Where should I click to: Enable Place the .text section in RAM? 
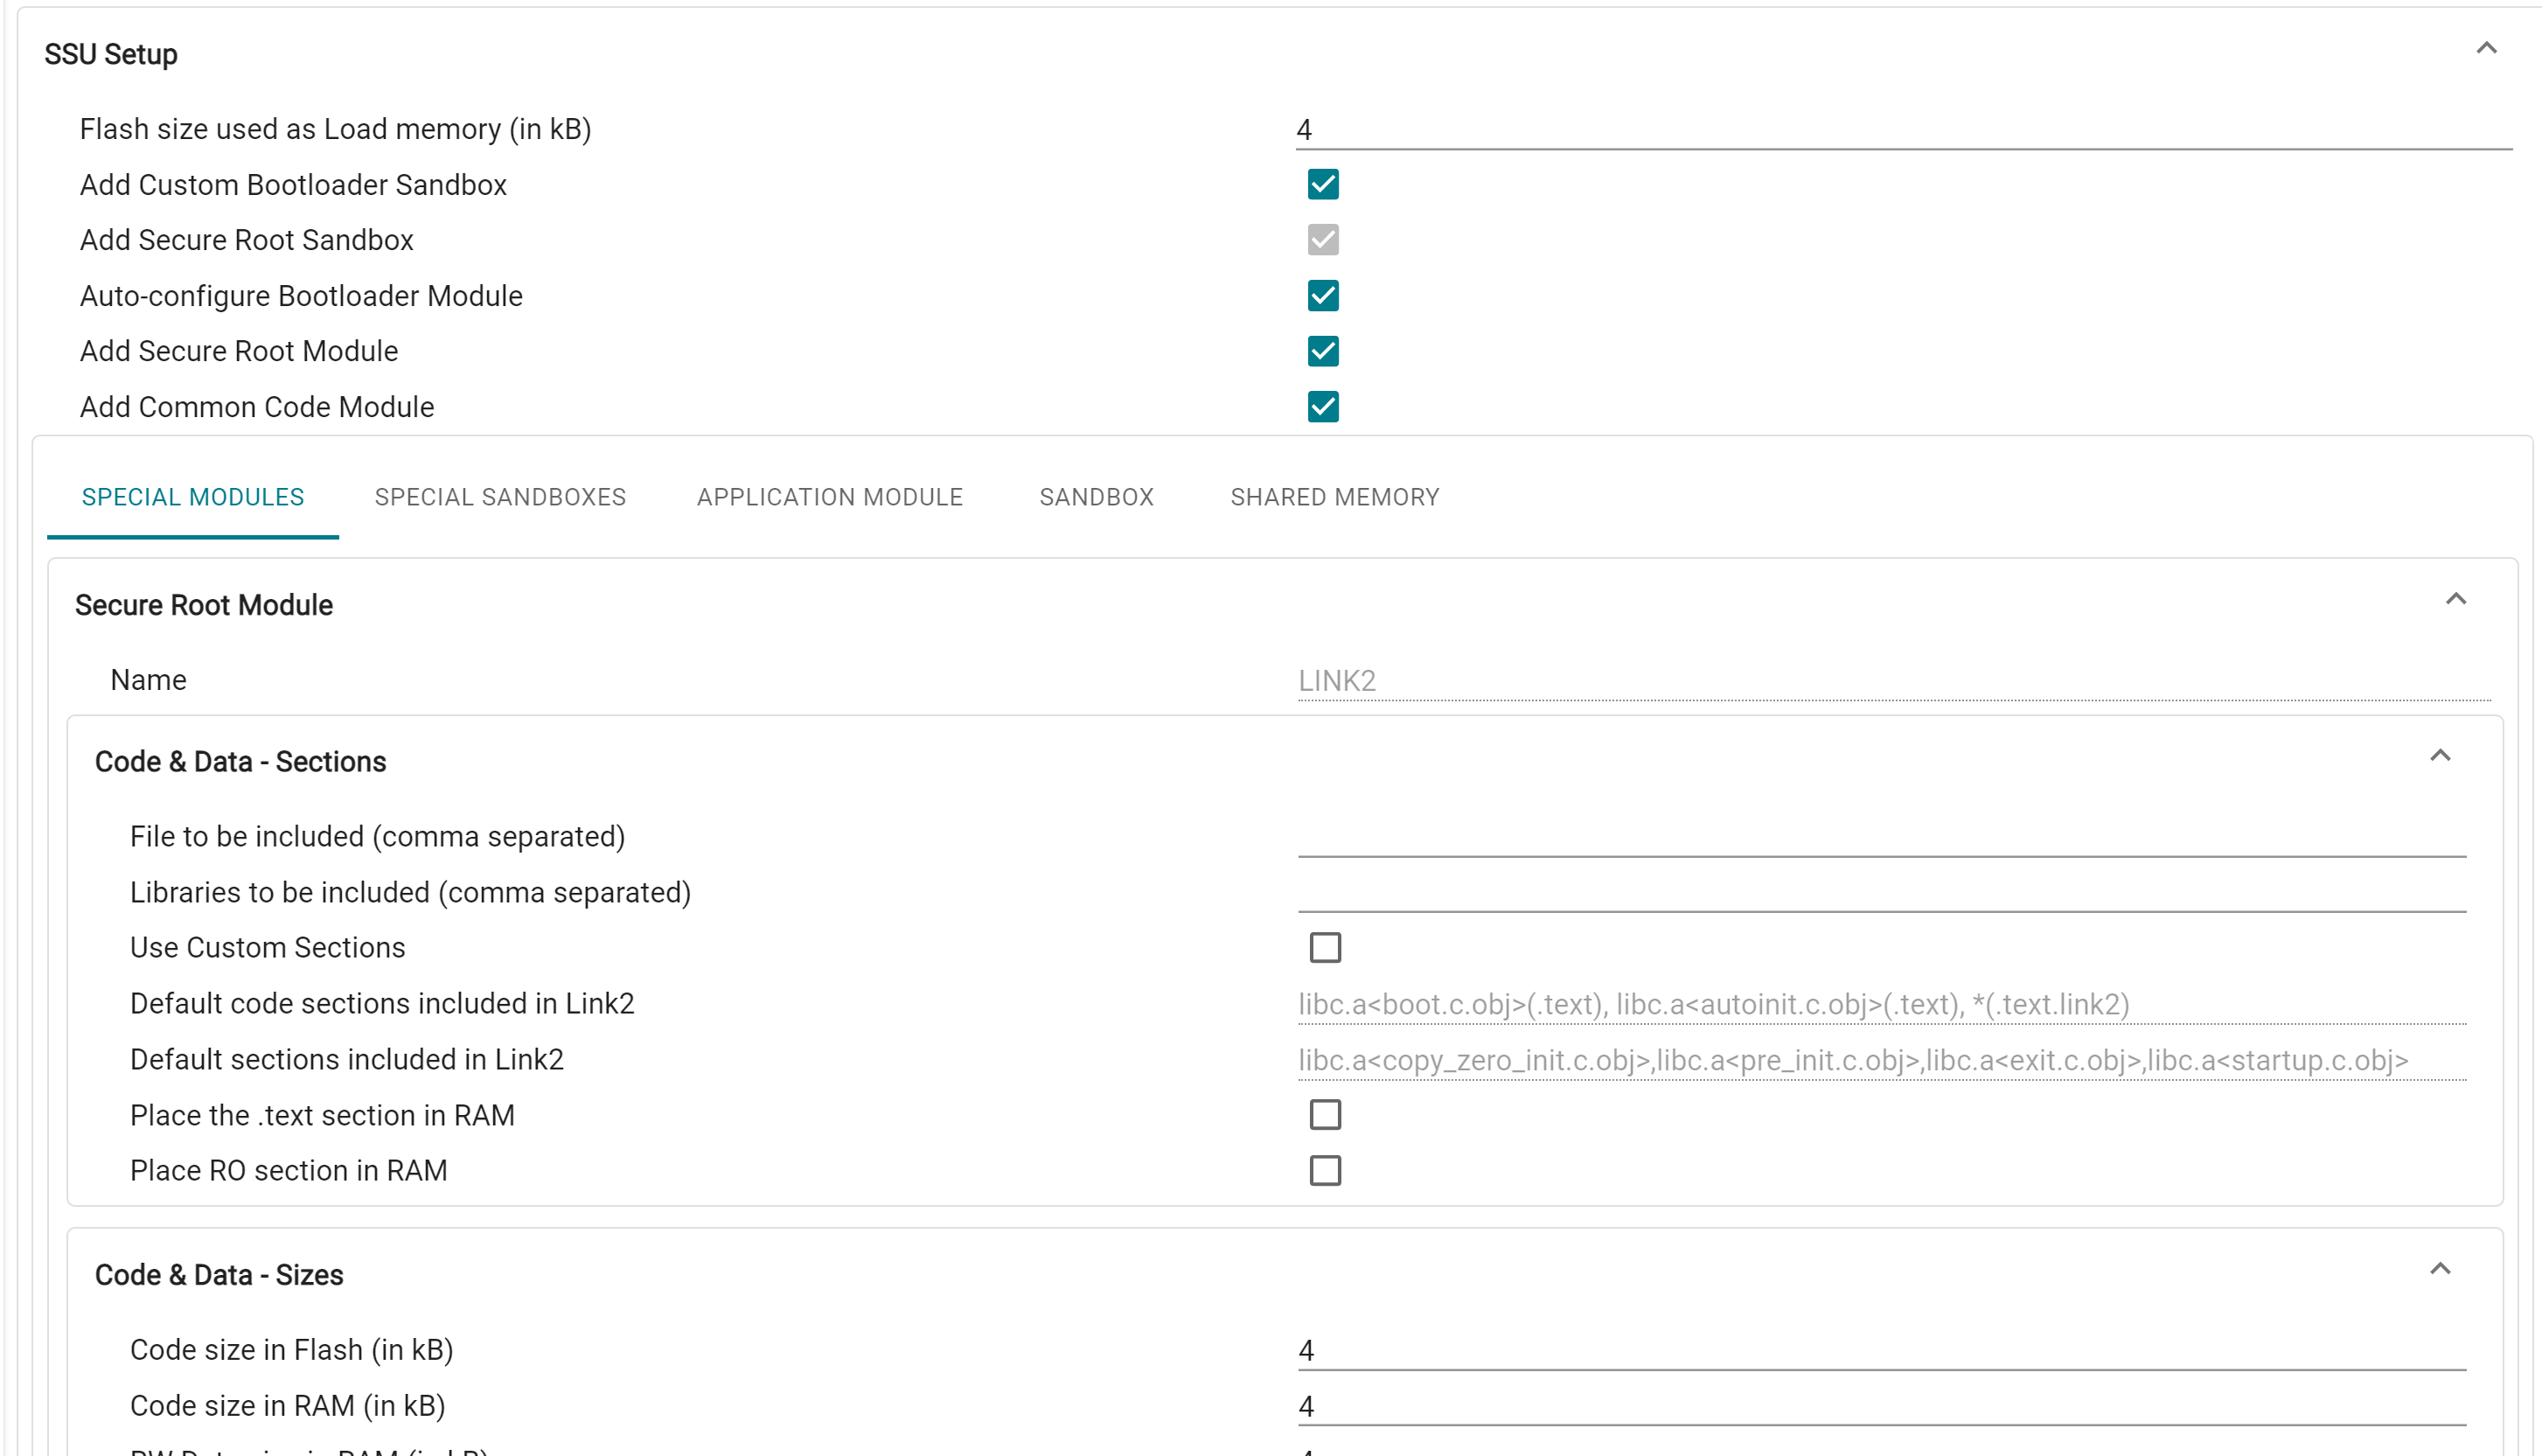tap(1325, 1114)
